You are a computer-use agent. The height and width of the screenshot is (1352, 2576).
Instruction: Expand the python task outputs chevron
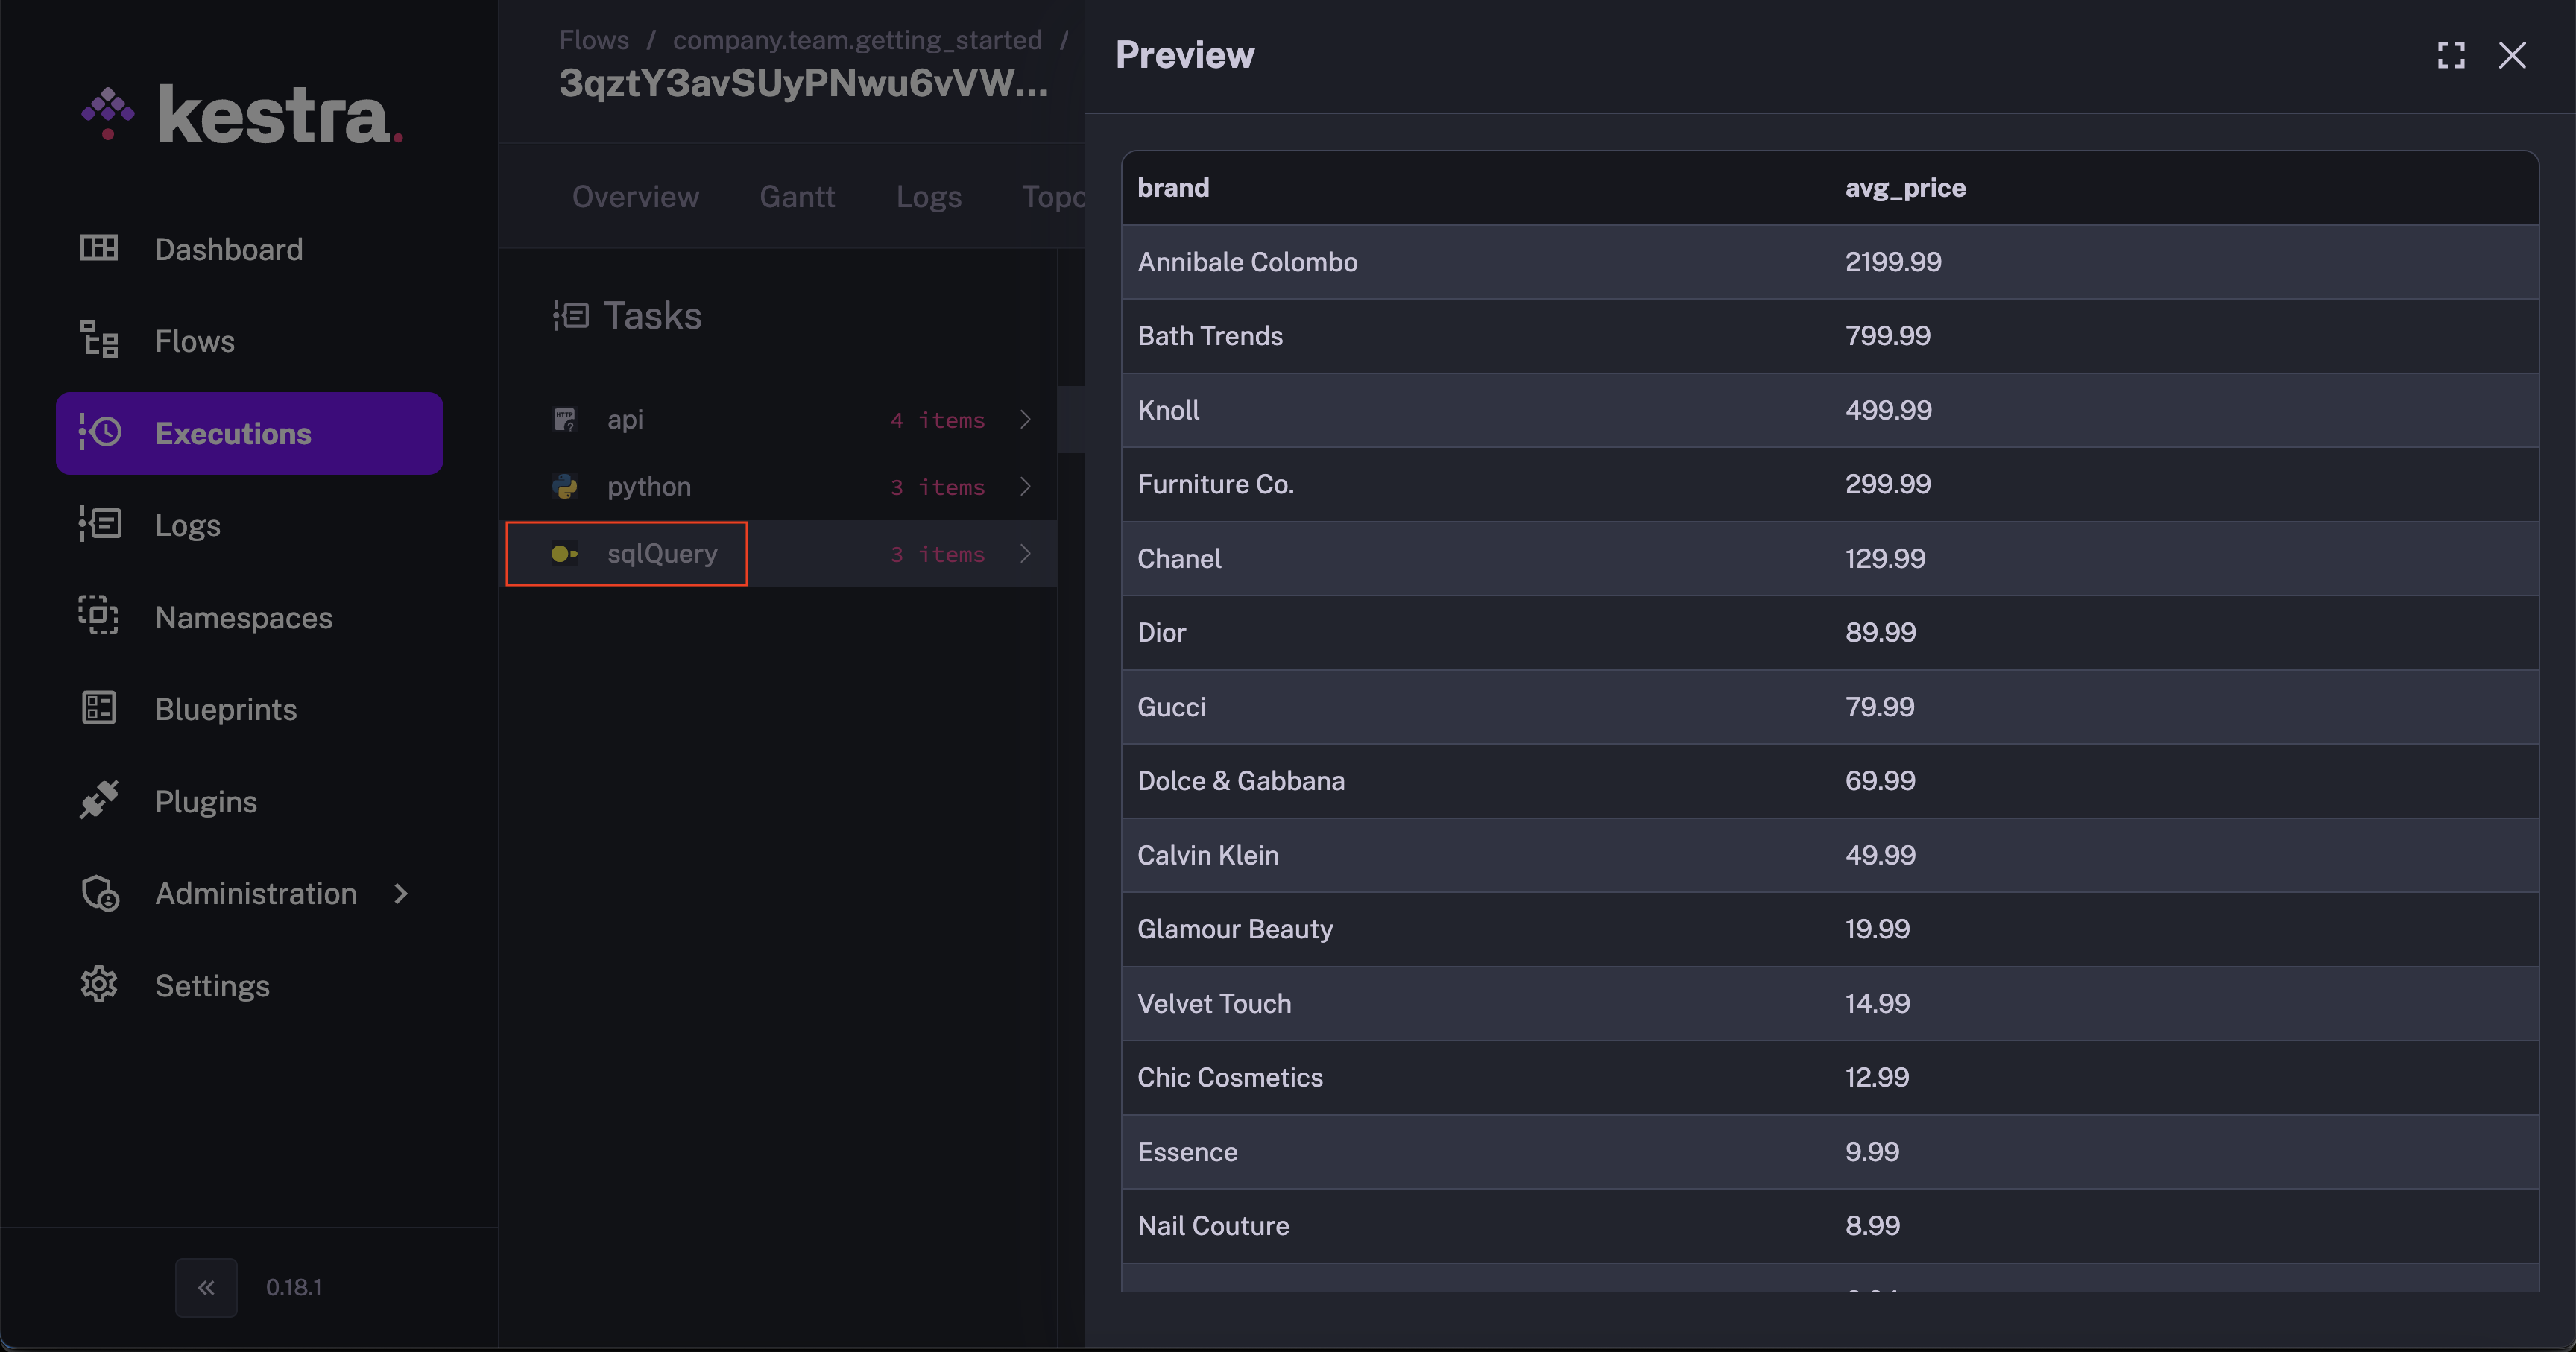point(1025,486)
